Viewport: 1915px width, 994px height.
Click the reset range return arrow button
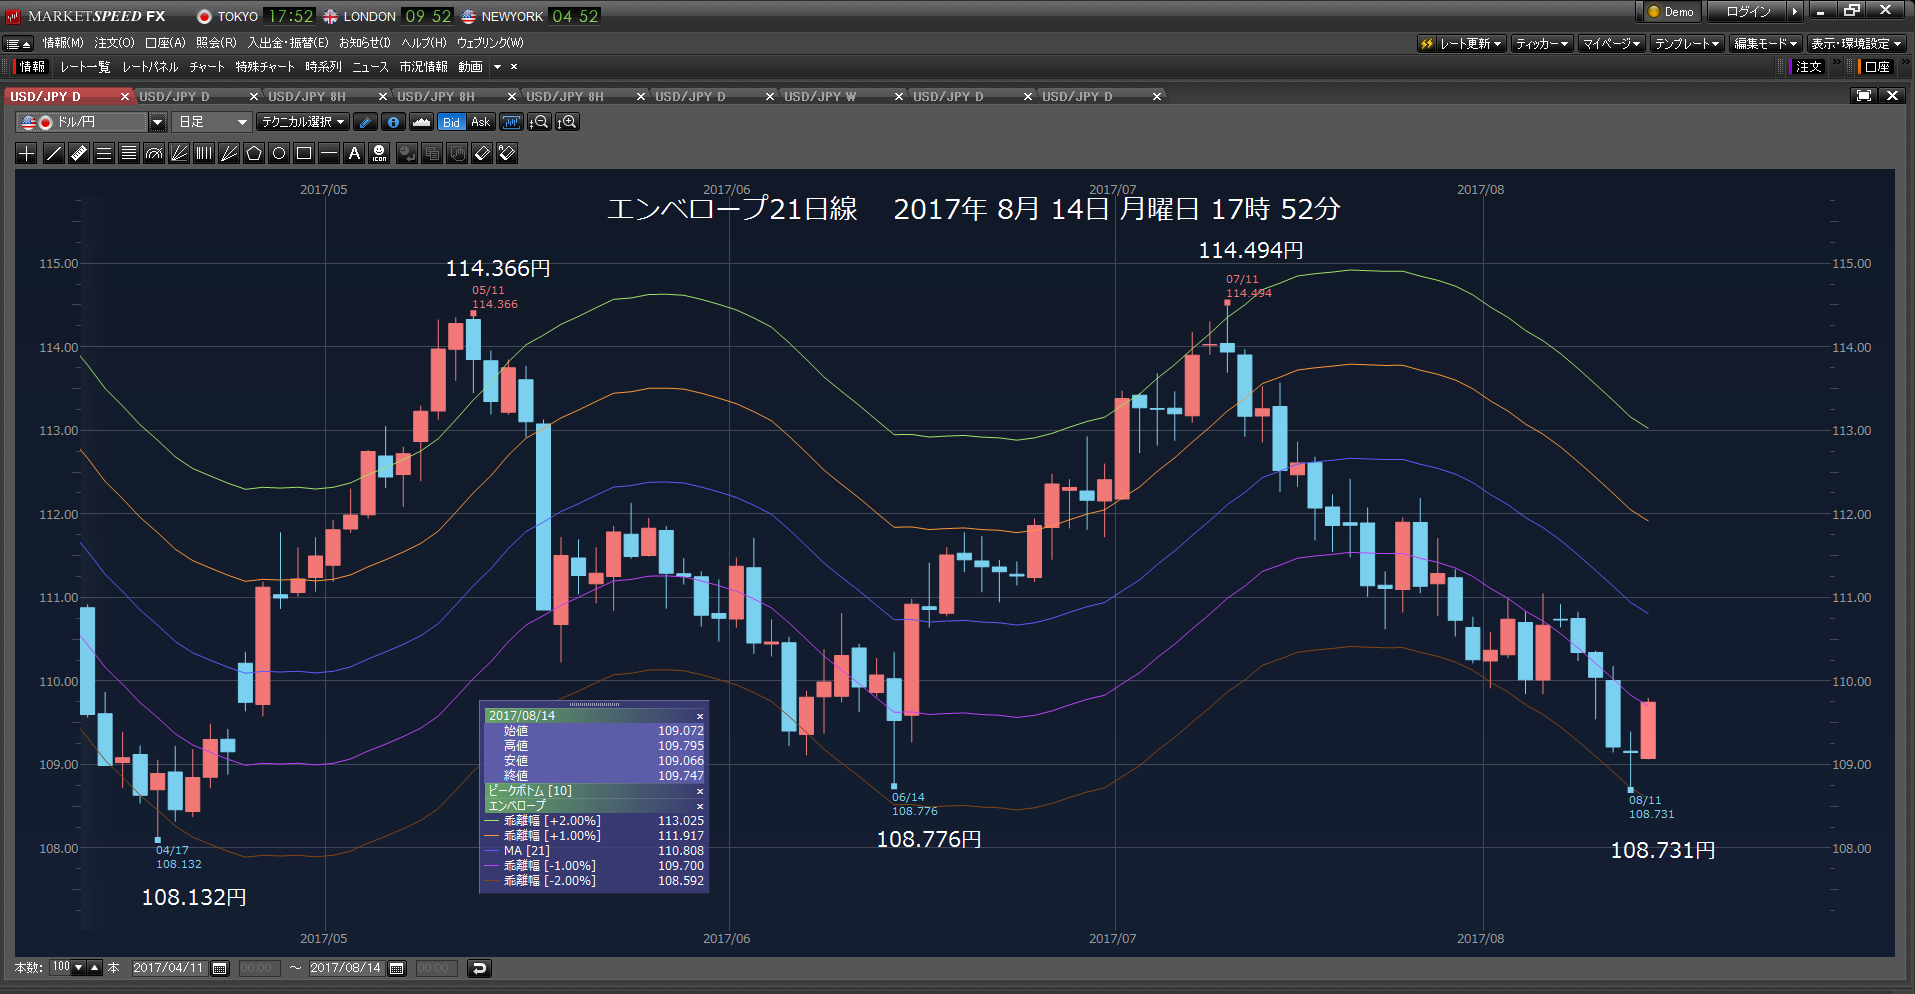click(479, 968)
